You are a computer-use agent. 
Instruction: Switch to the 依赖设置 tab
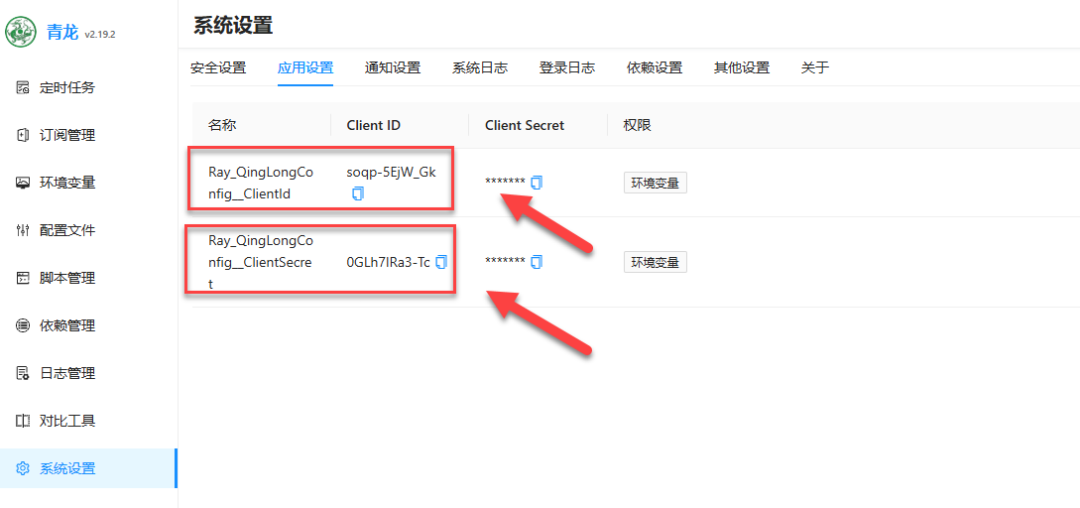(654, 67)
